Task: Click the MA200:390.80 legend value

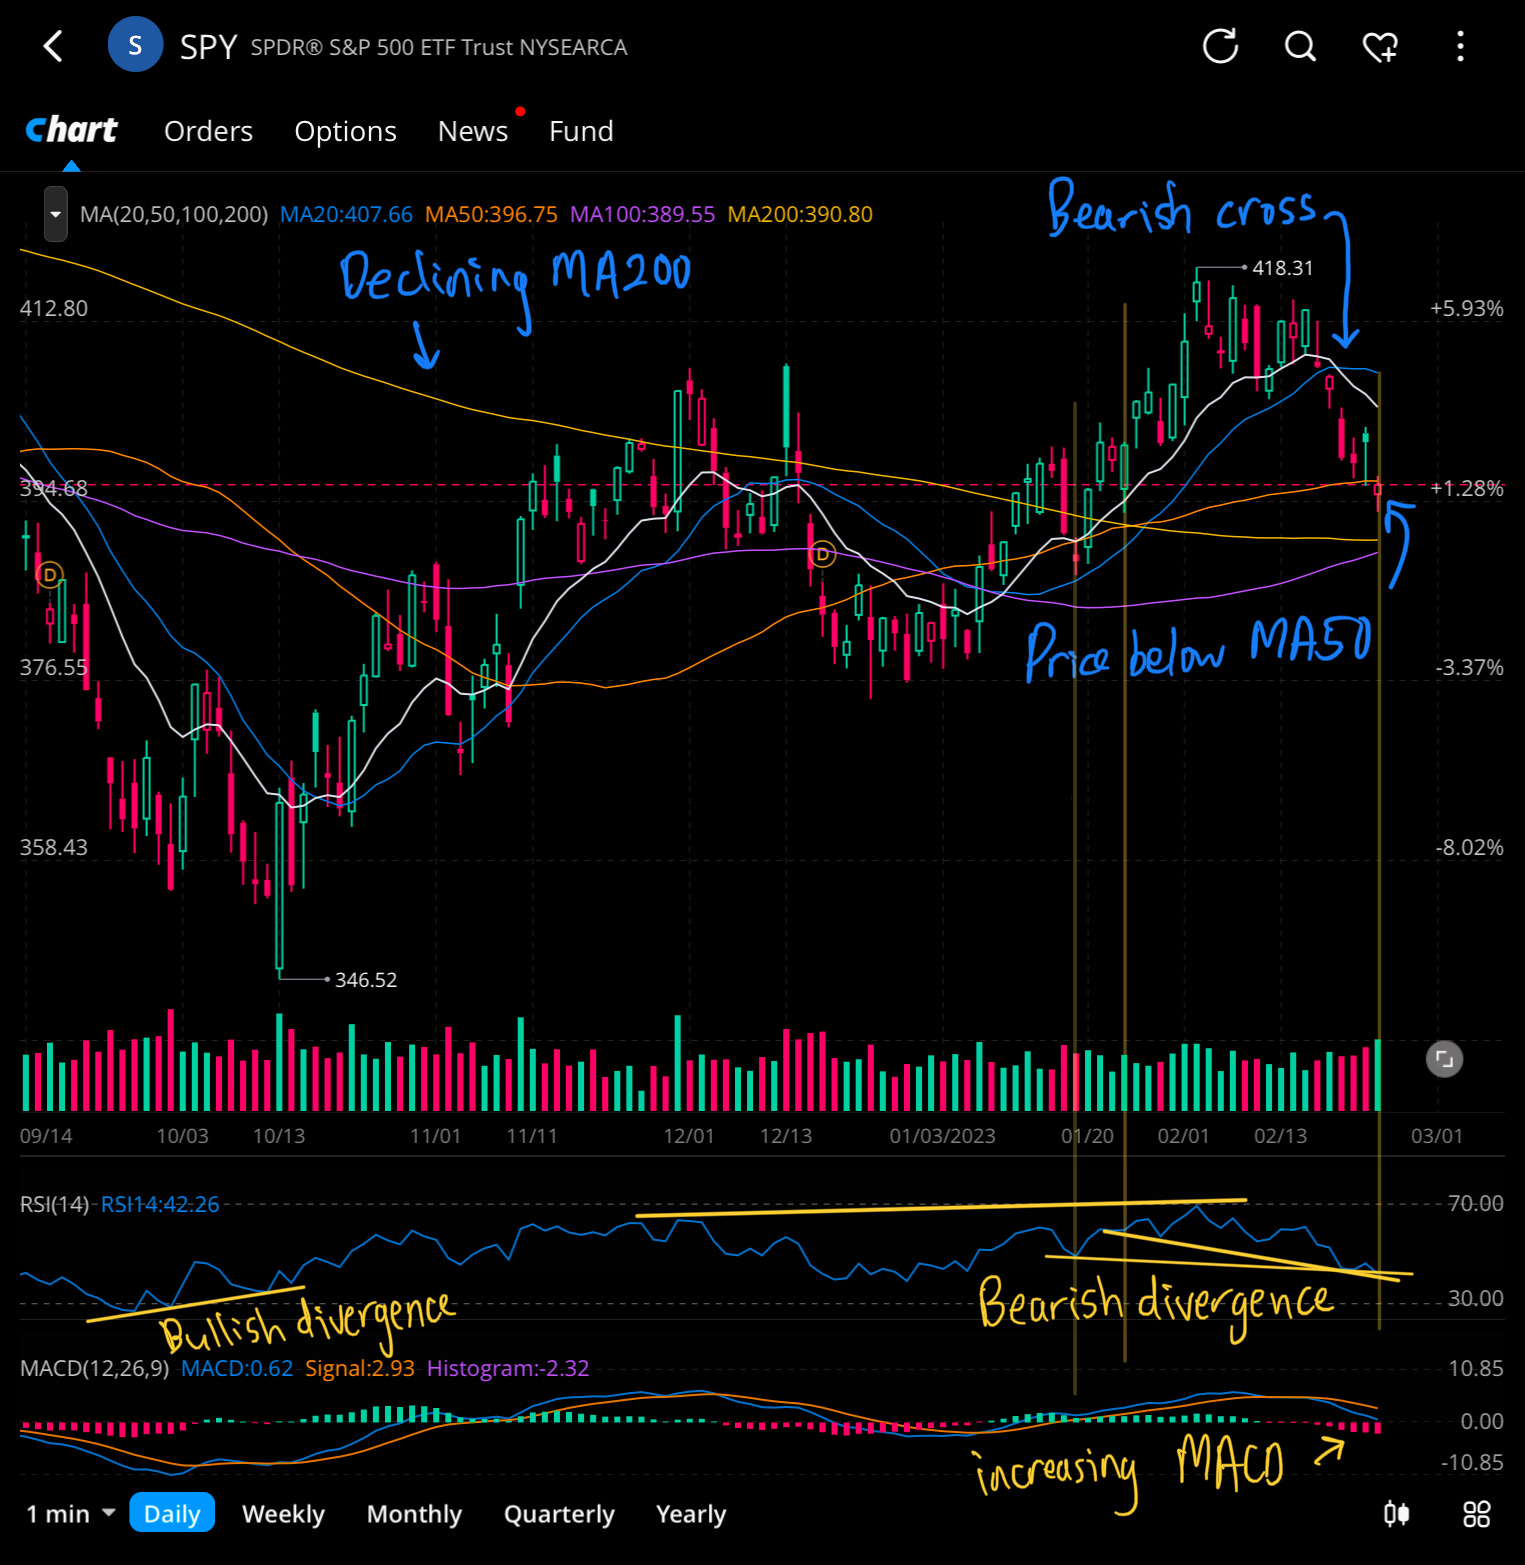Action: click(800, 214)
